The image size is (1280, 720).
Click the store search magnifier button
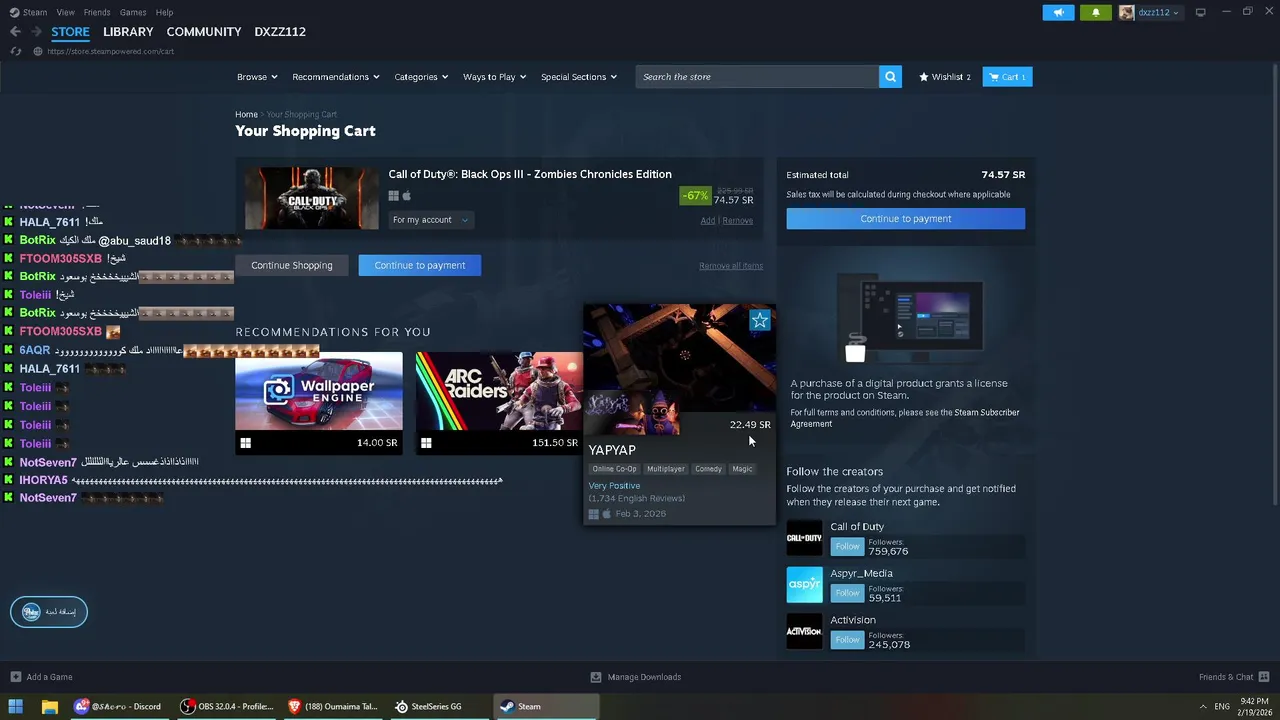(x=890, y=77)
